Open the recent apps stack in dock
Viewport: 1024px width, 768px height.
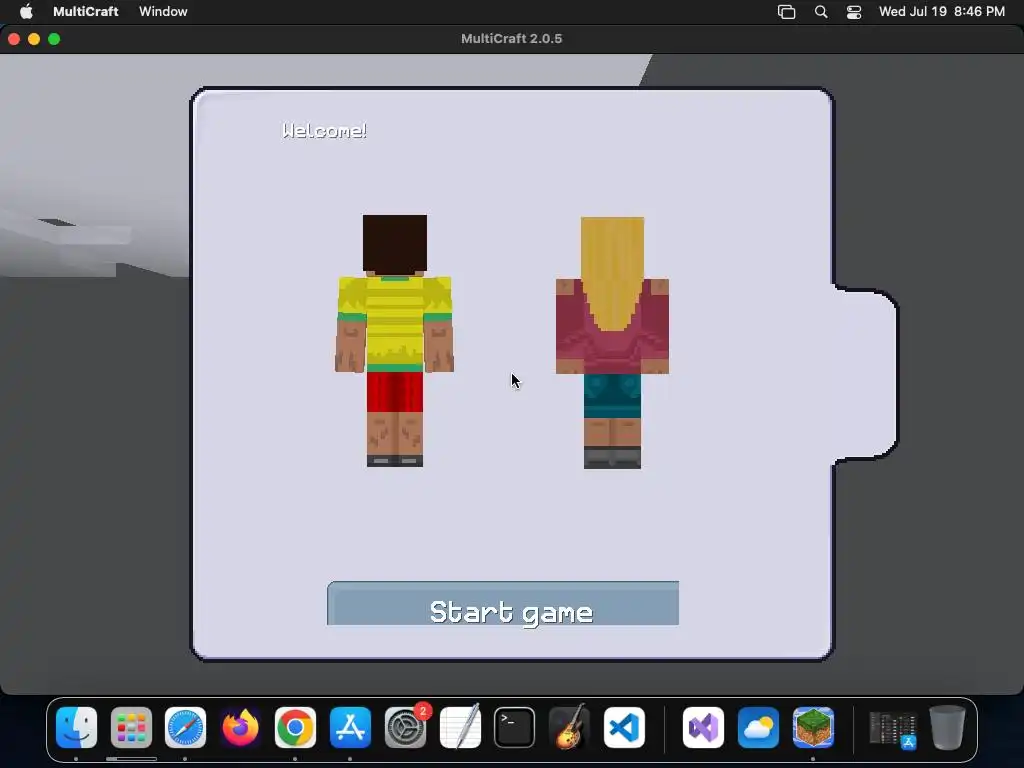pos(893,729)
